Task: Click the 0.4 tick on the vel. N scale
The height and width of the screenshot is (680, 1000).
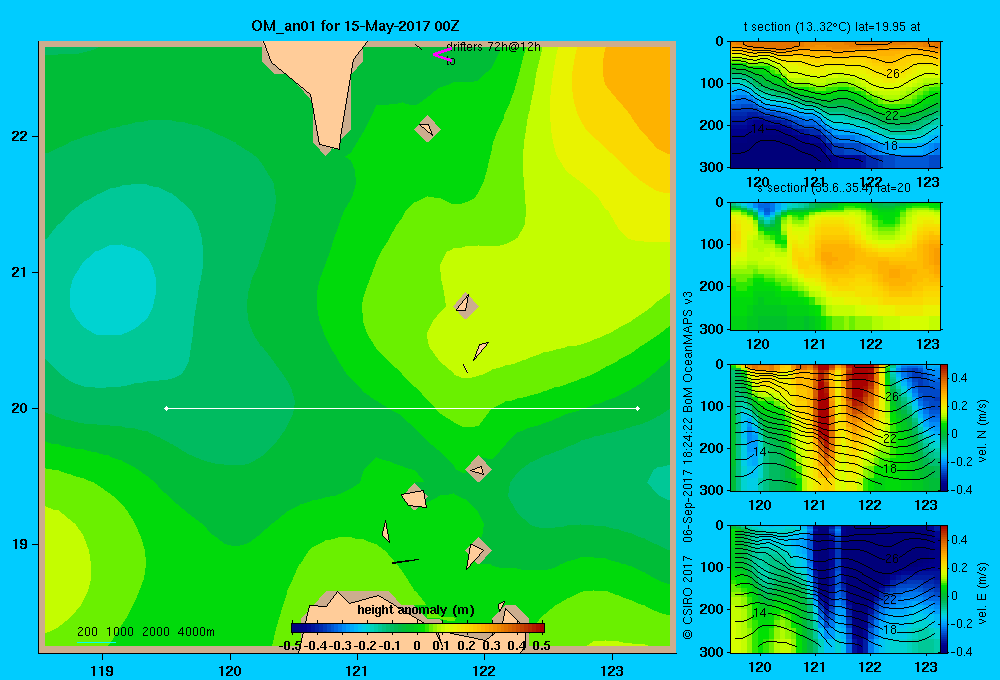Action: [960, 378]
